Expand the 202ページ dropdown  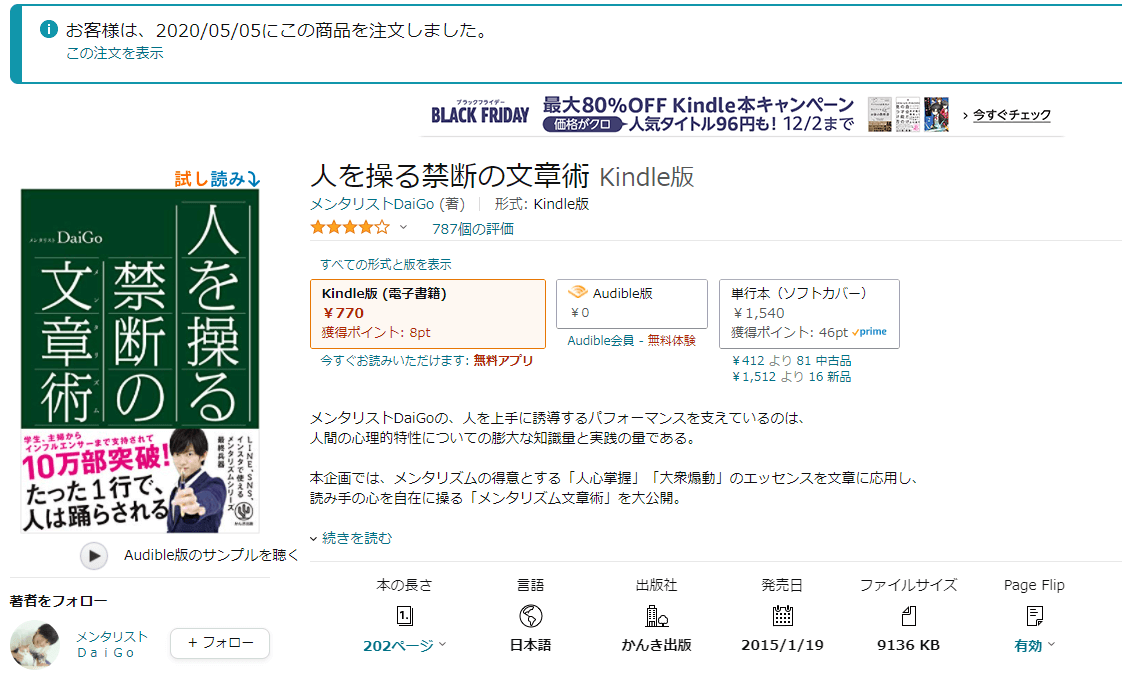404,646
